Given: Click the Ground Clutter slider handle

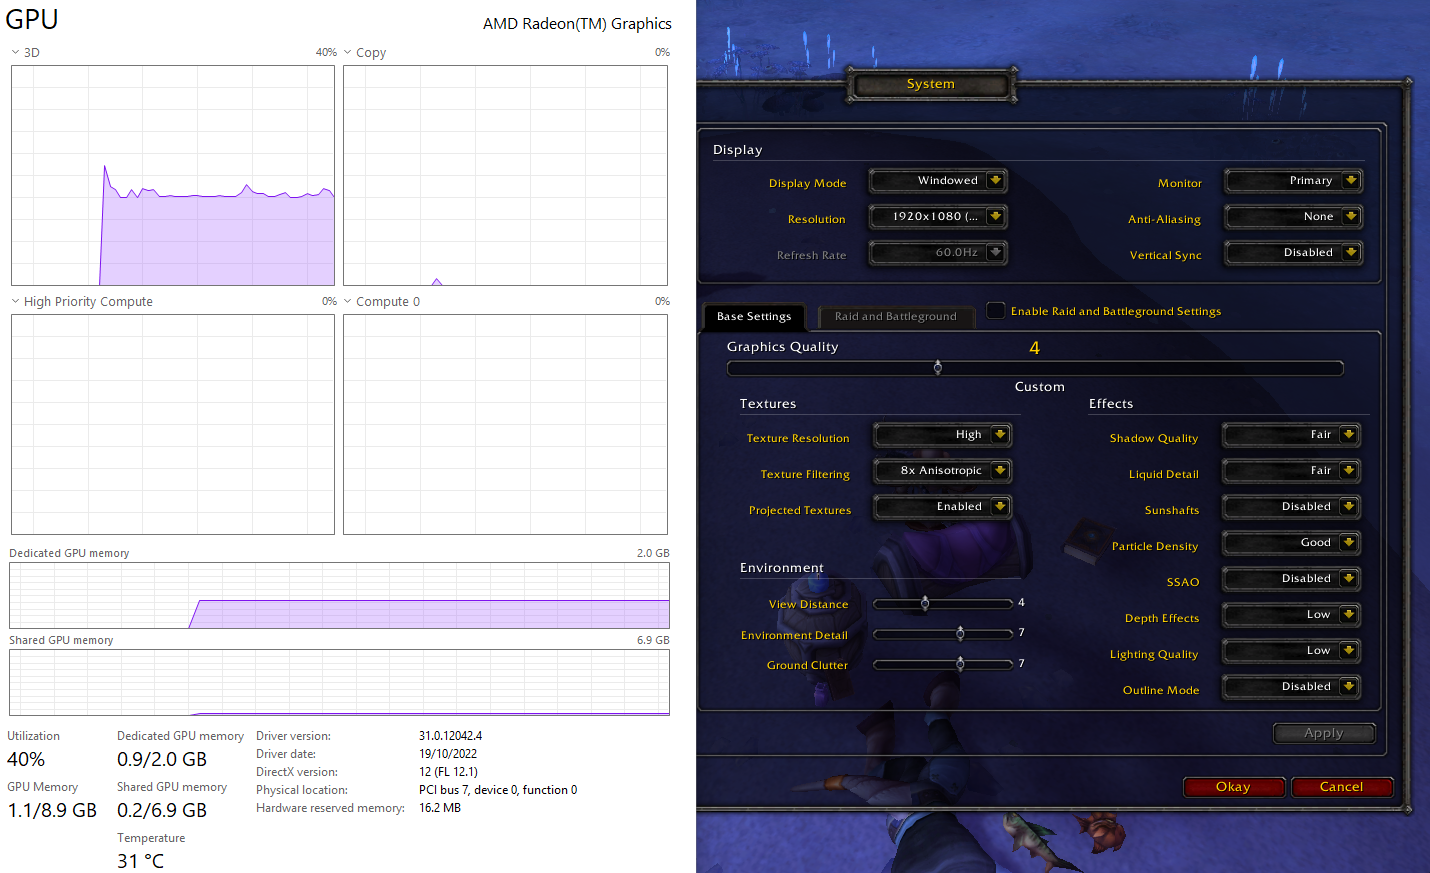Looking at the screenshot, I should pos(960,664).
